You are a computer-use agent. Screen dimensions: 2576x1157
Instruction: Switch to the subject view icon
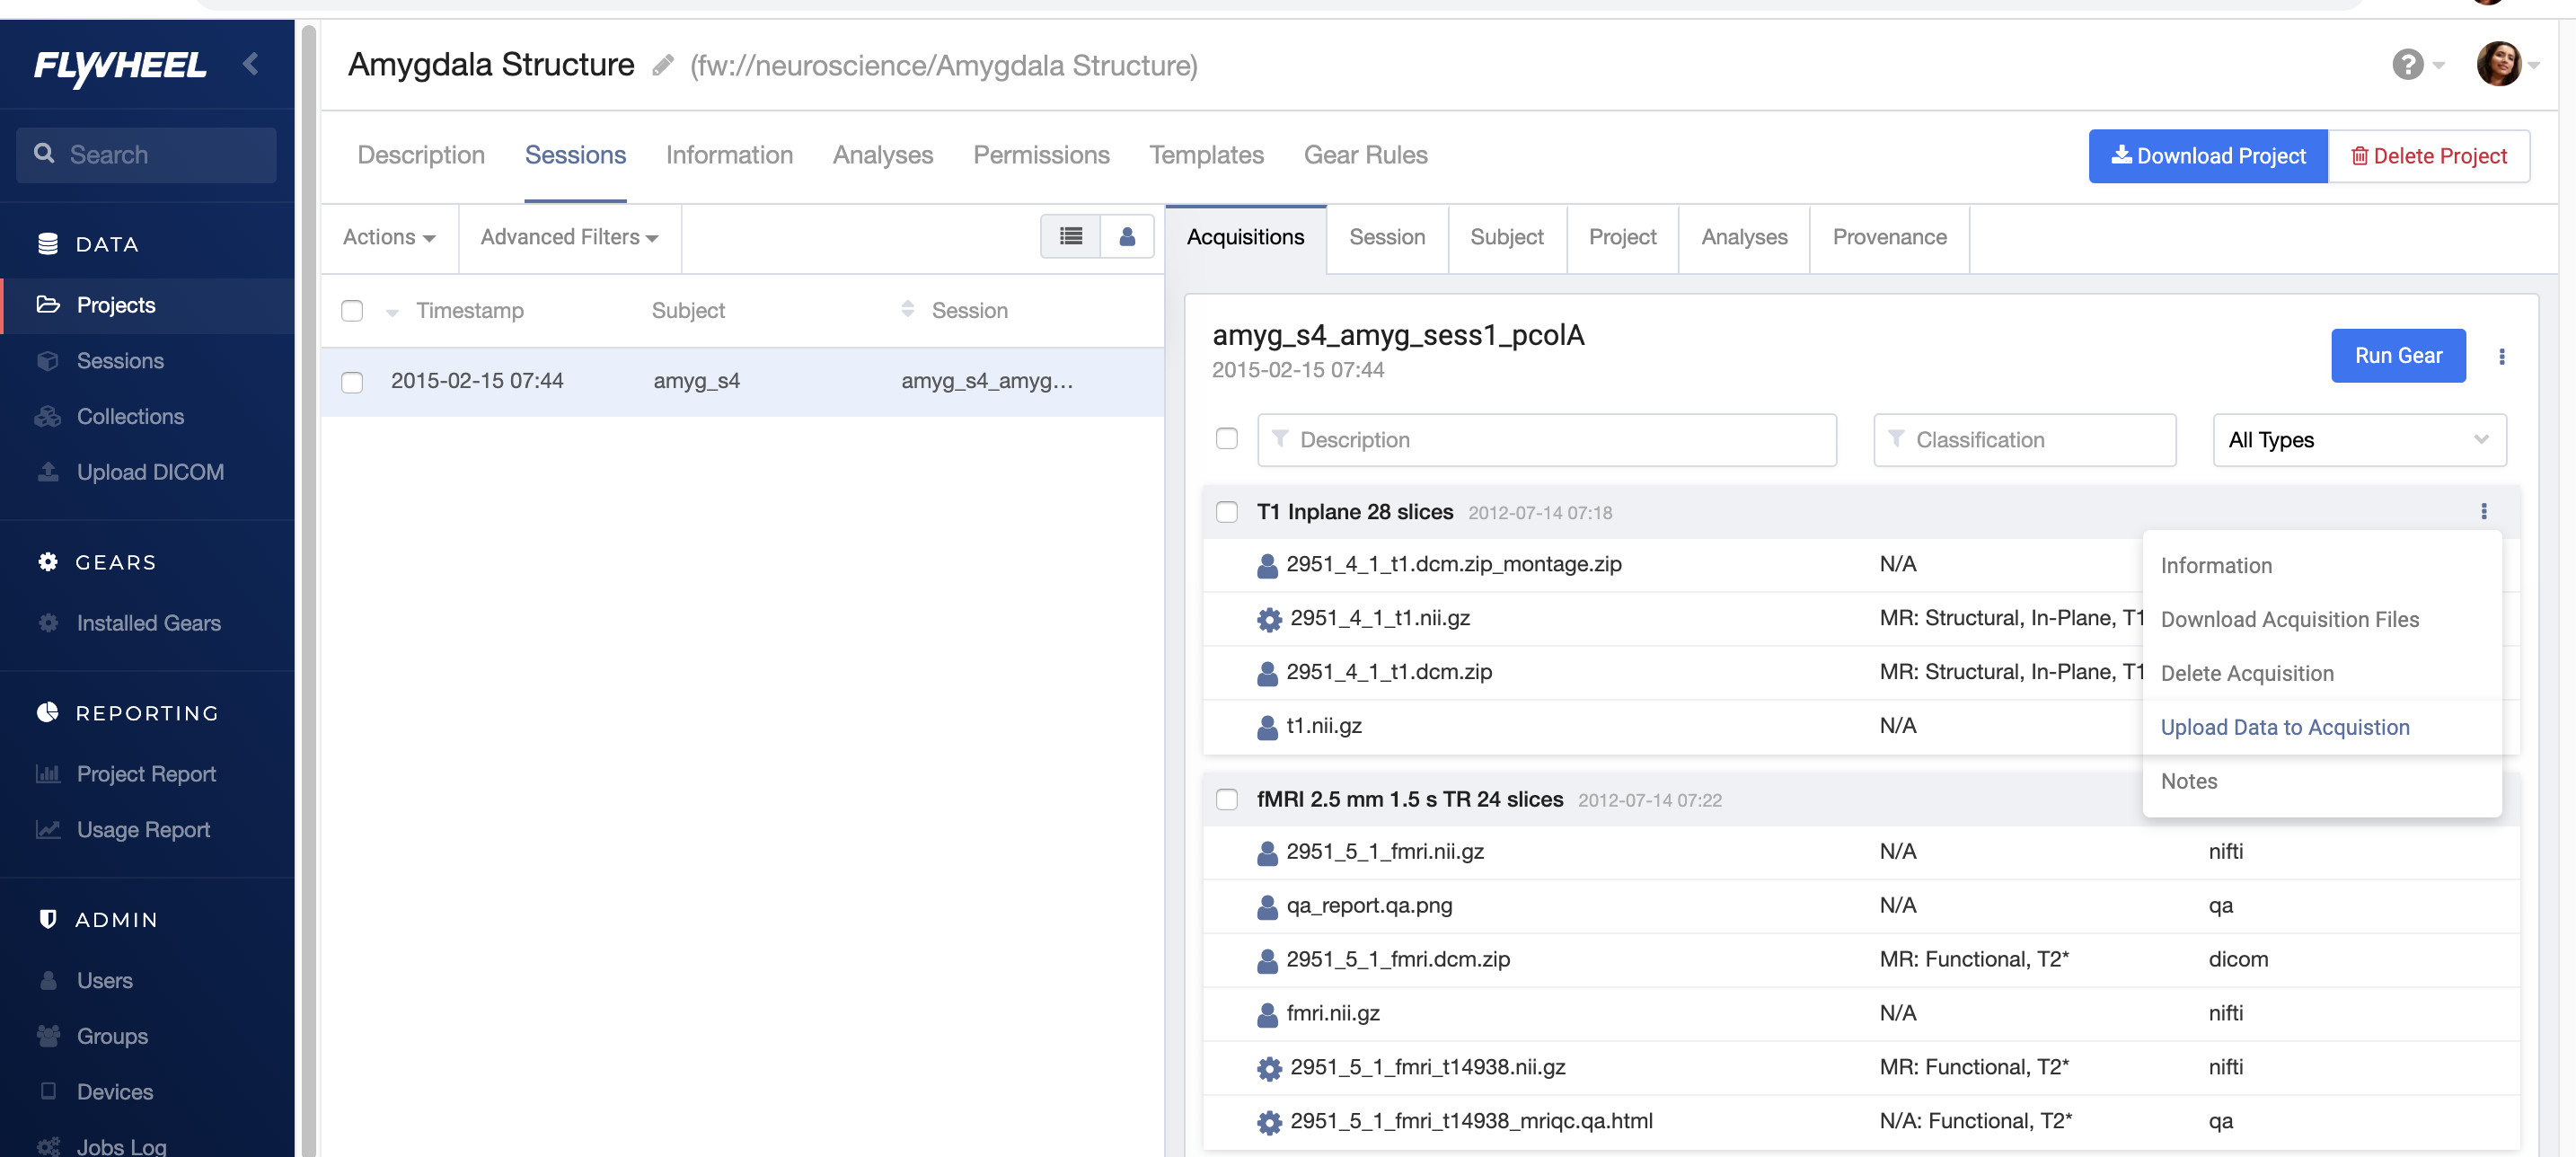pyautogui.click(x=1127, y=237)
